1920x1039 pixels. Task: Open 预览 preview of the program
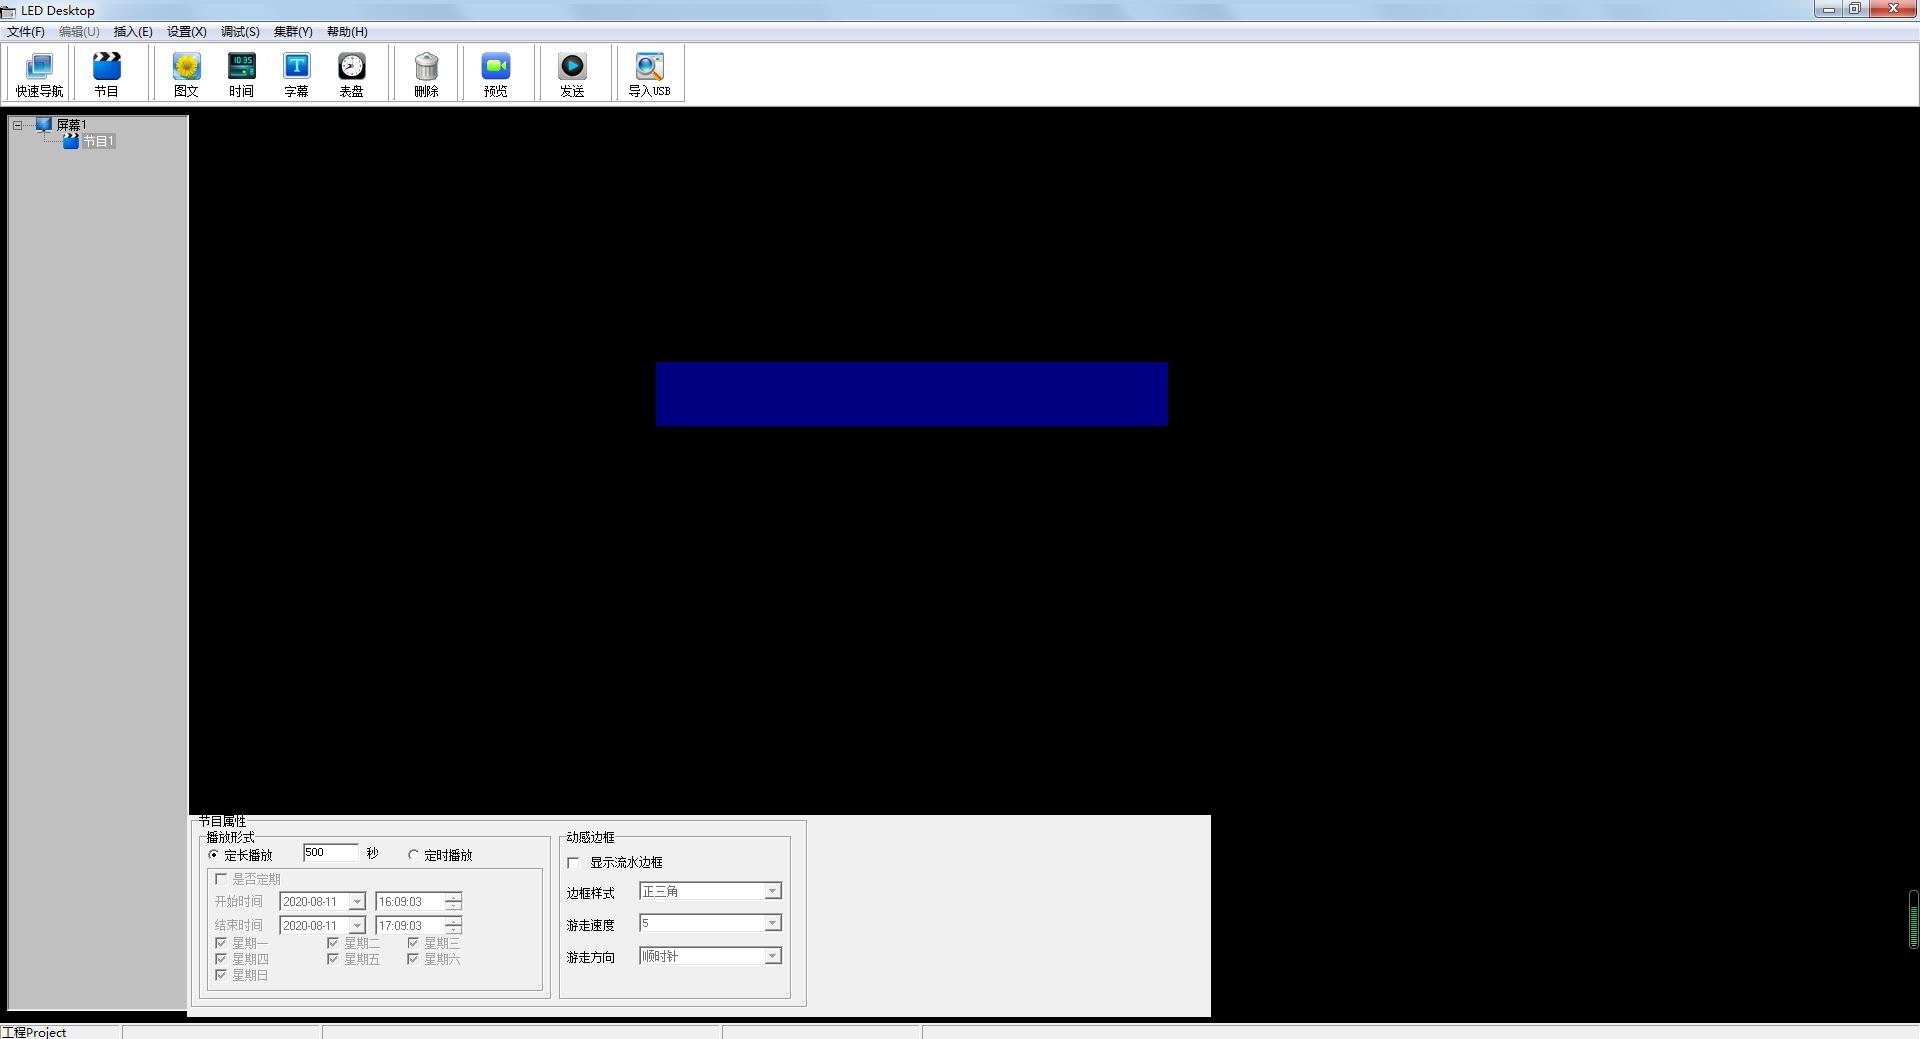(x=495, y=74)
